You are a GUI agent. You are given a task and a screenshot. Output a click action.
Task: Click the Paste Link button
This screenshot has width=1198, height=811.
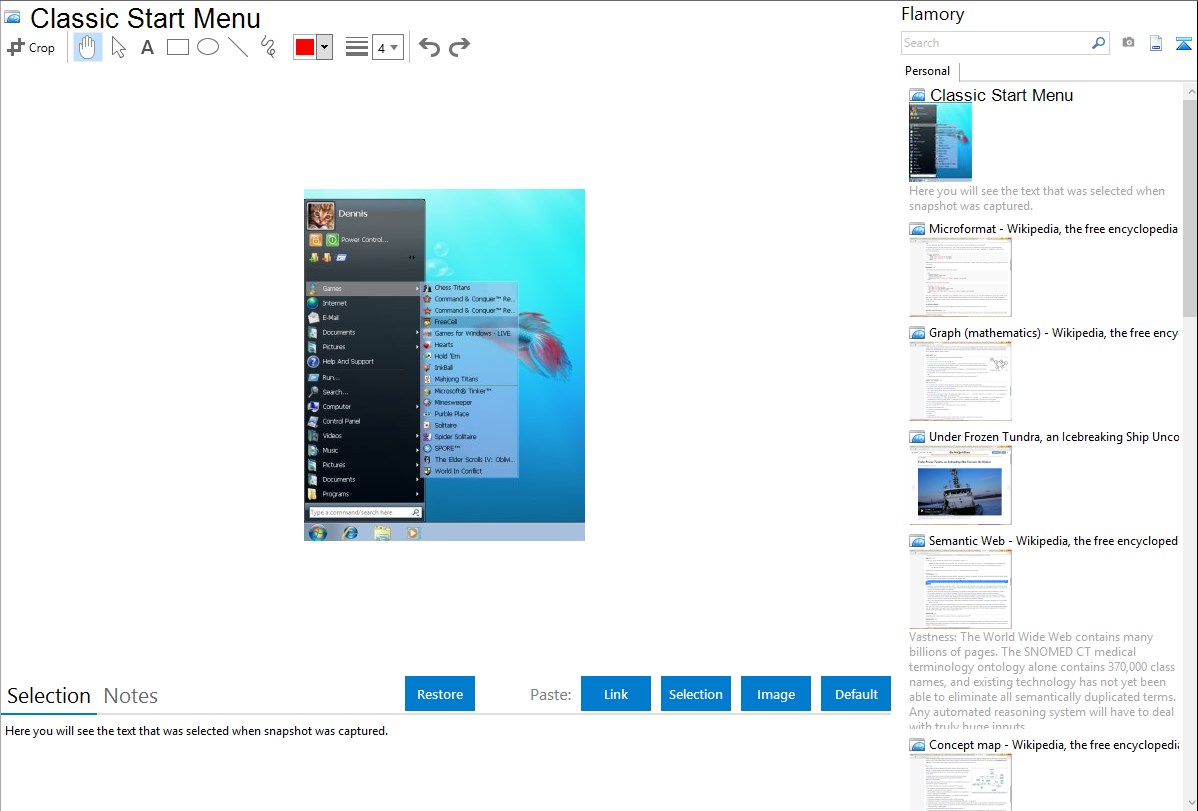[616, 694]
